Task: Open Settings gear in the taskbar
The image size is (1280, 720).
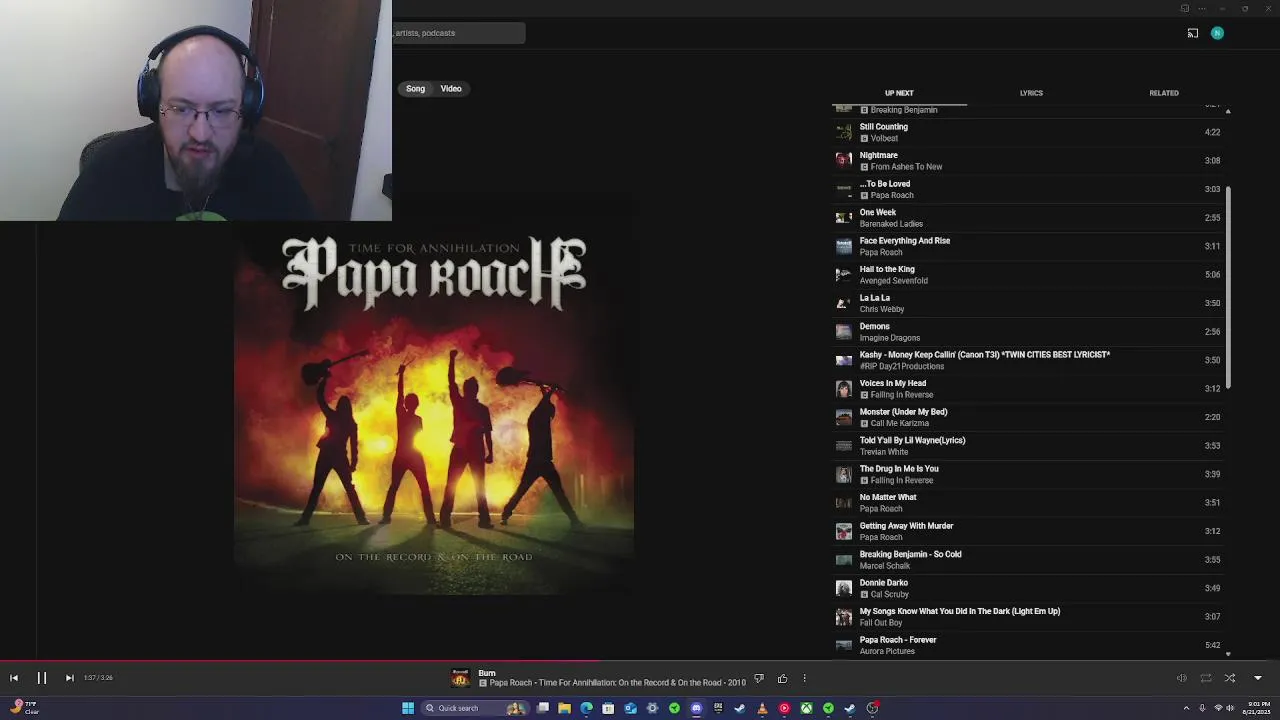Action: 652,708
